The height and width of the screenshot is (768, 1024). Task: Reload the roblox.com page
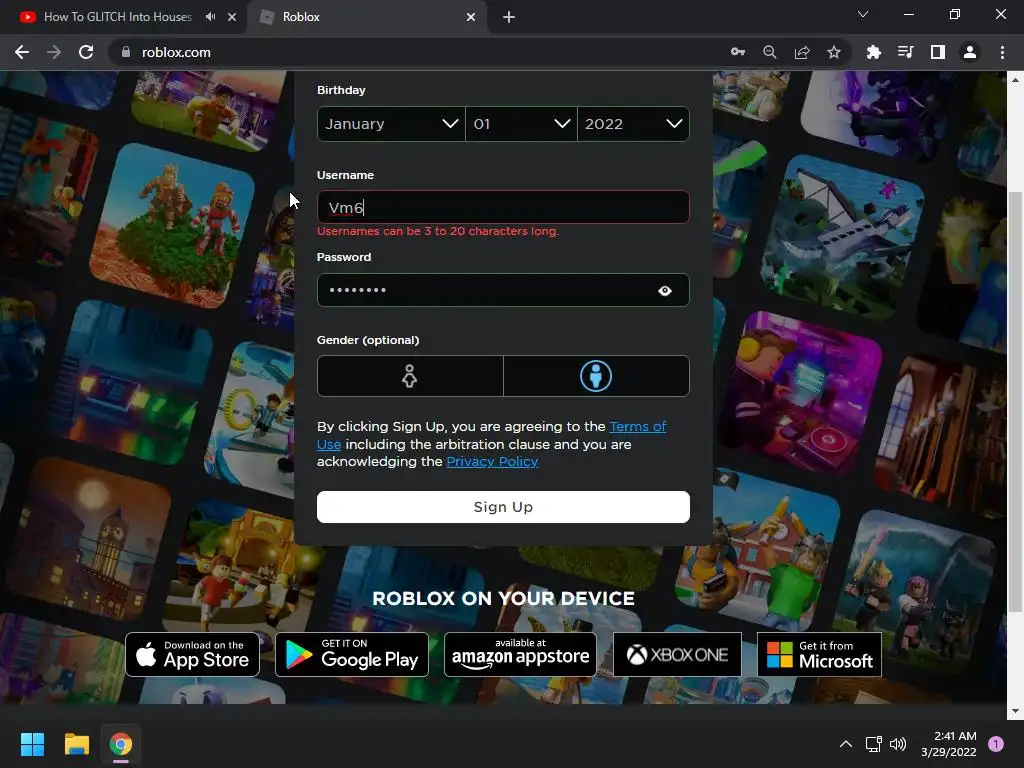pyautogui.click(x=86, y=52)
